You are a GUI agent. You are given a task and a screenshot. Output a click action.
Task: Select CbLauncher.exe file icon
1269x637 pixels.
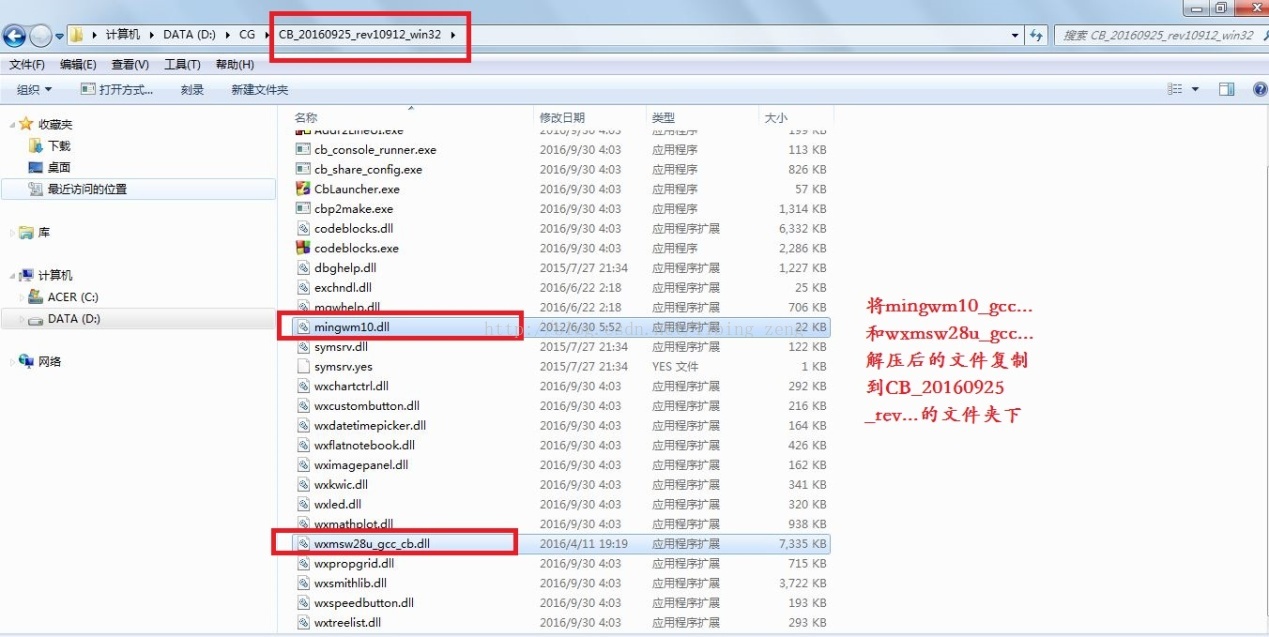(304, 189)
